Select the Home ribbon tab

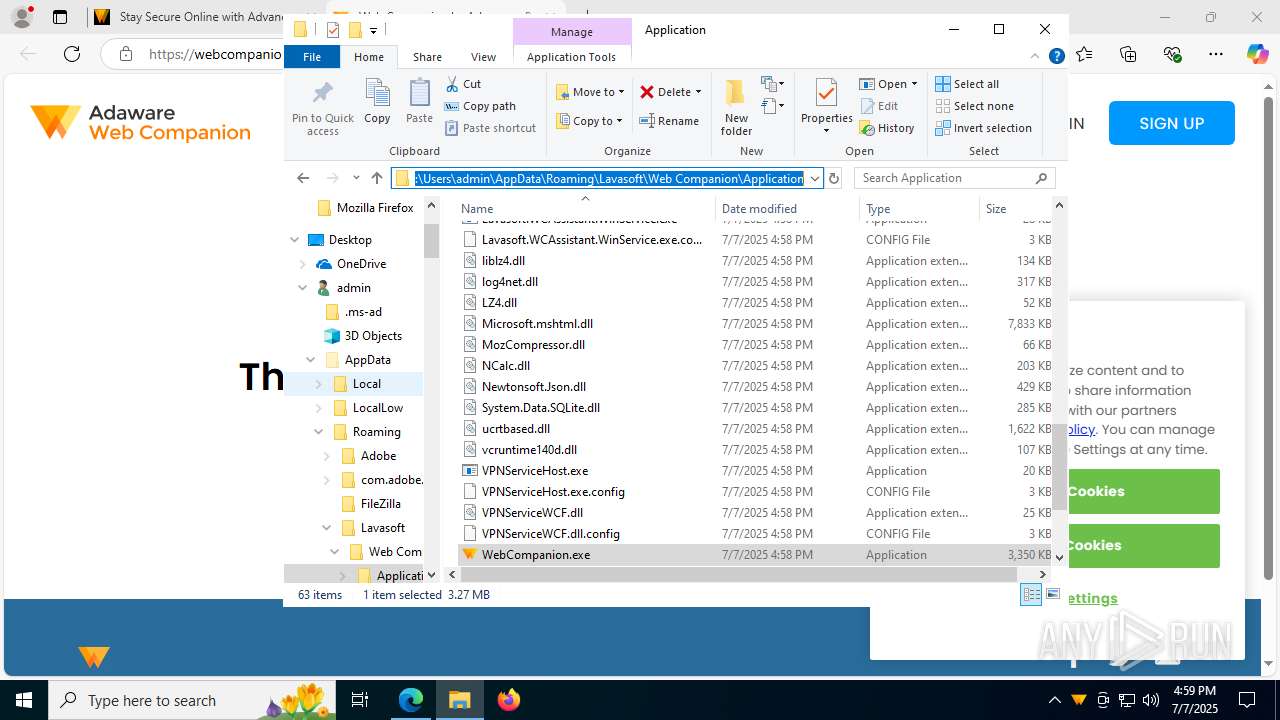point(369,57)
